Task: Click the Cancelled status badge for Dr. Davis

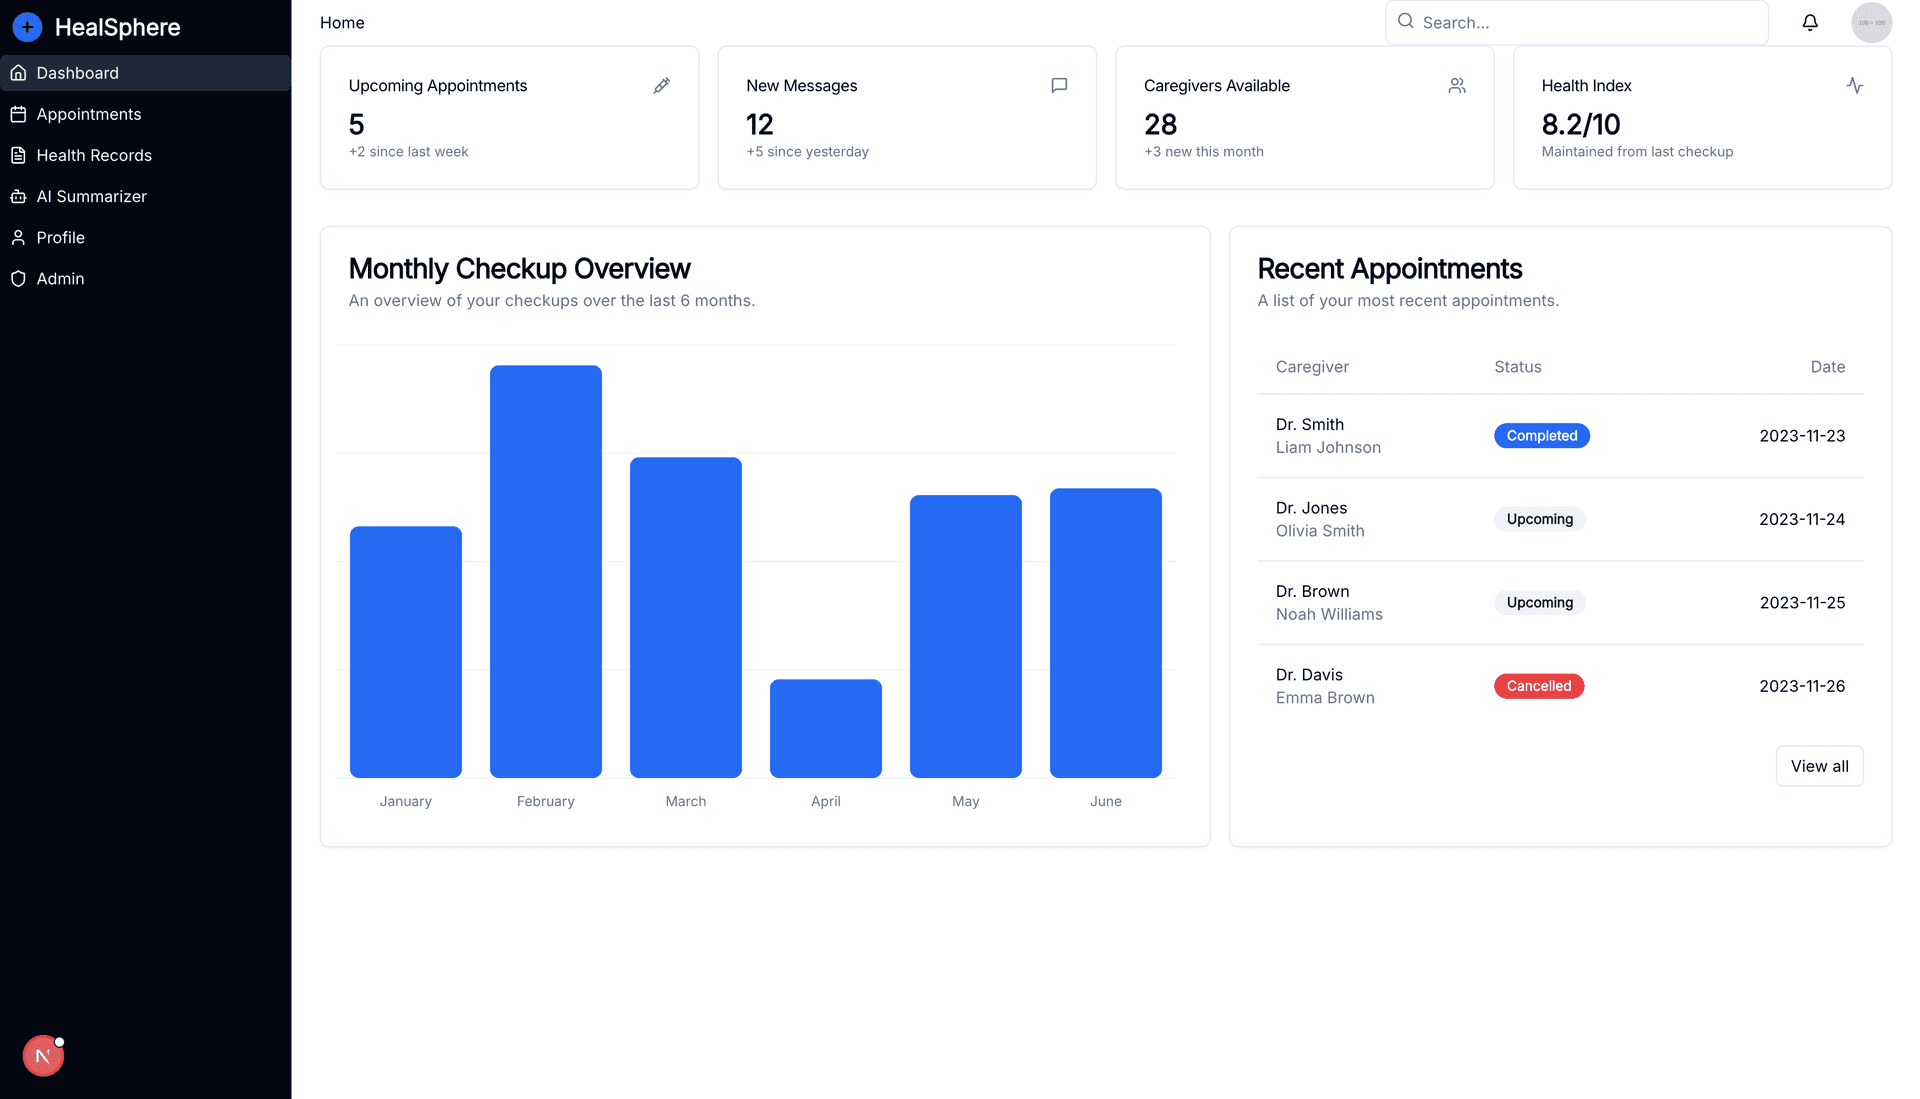Action: click(x=1538, y=686)
